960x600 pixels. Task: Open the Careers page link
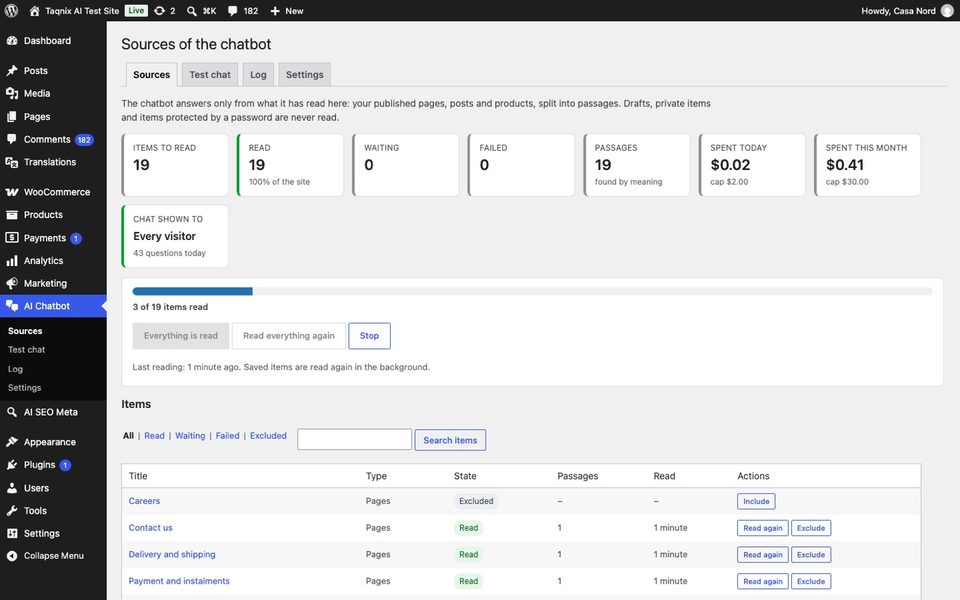[x=144, y=501]
